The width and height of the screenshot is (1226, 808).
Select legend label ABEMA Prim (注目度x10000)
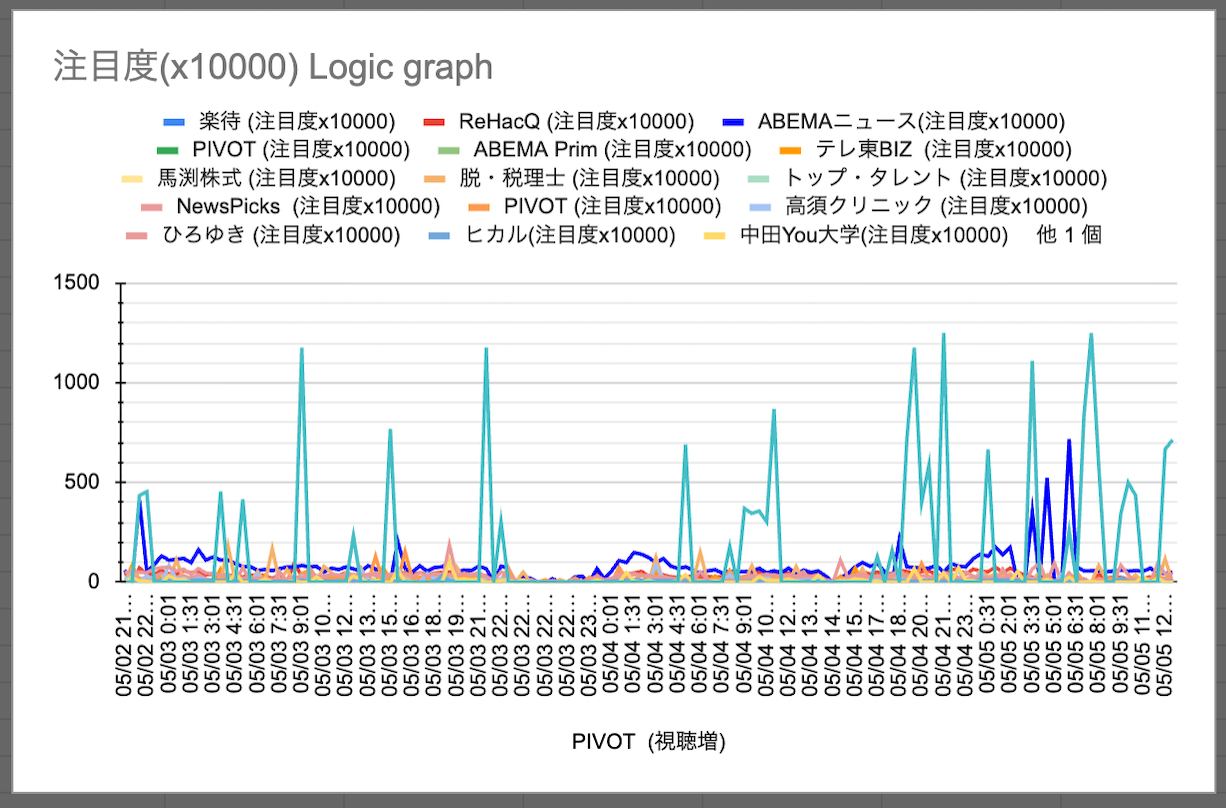[x=612, y=151]
